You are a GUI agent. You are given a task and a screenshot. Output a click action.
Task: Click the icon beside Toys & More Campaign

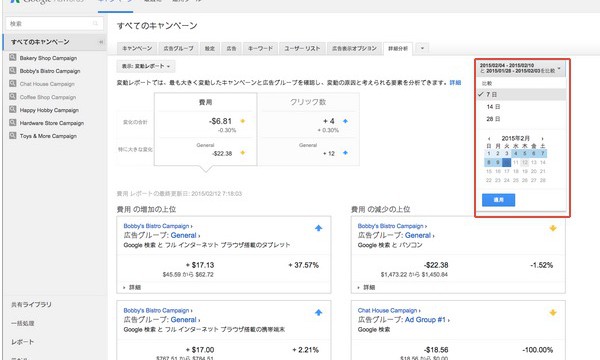click(x=13, y=135)
